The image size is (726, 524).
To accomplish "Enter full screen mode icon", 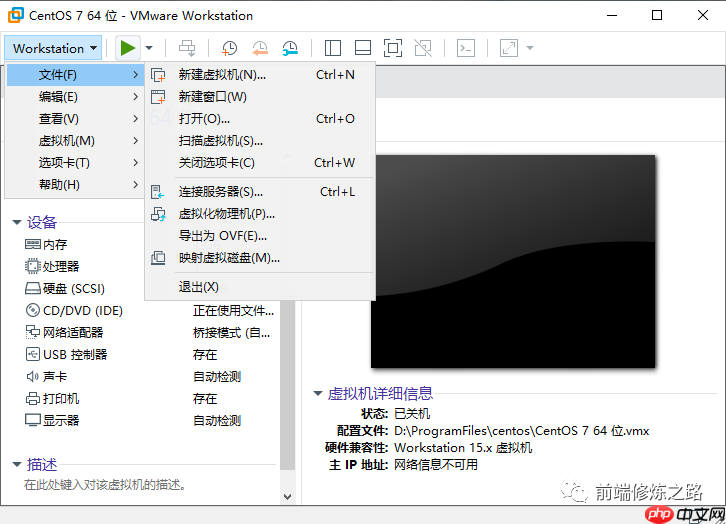I will pyautogui.click(x=393, y=48).
